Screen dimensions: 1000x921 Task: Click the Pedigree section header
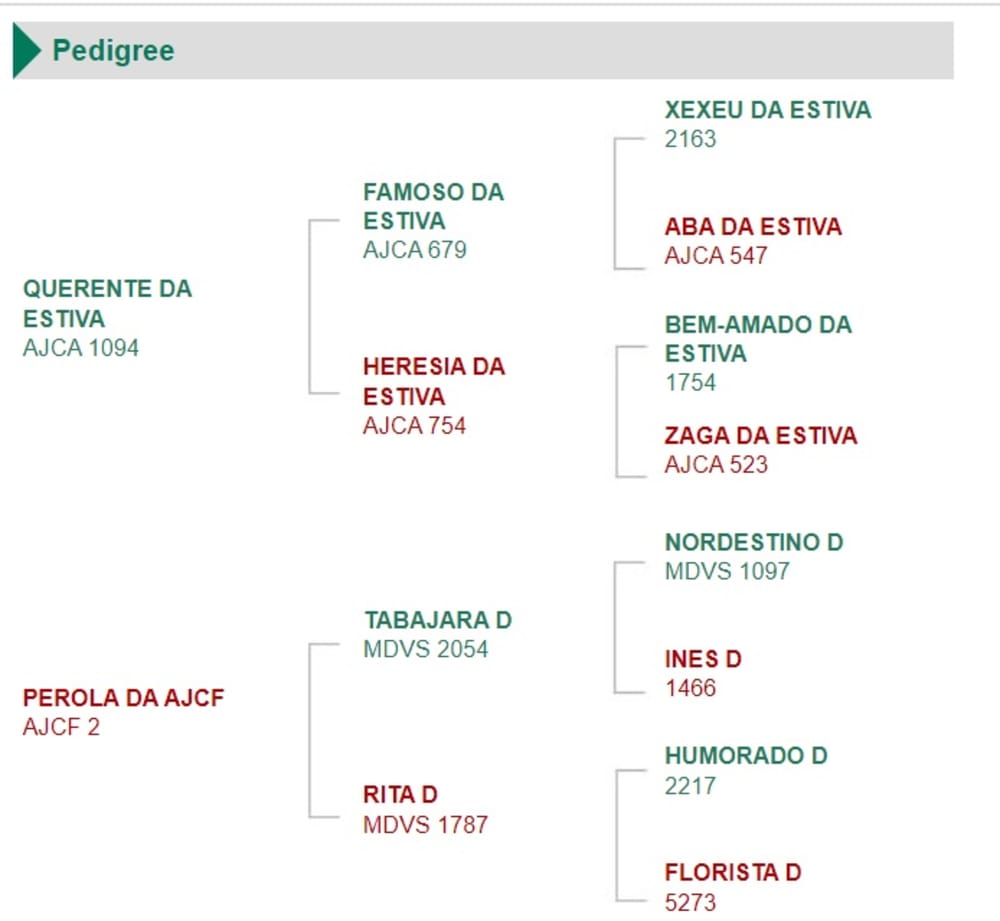click(113, 51)
